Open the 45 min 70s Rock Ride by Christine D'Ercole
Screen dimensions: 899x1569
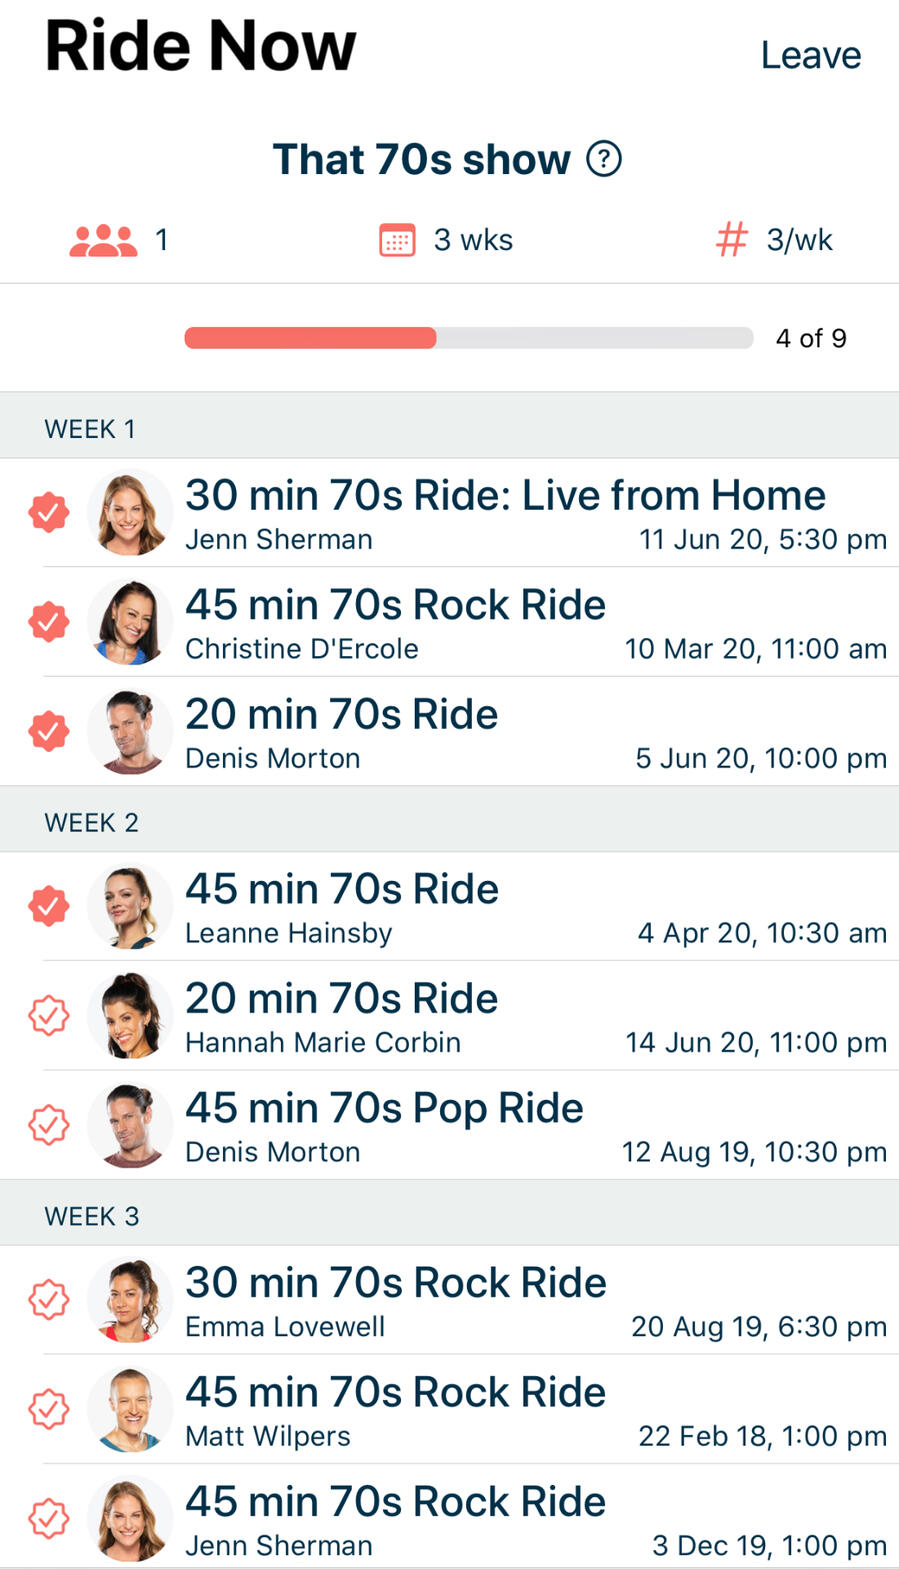pos(395,605)
